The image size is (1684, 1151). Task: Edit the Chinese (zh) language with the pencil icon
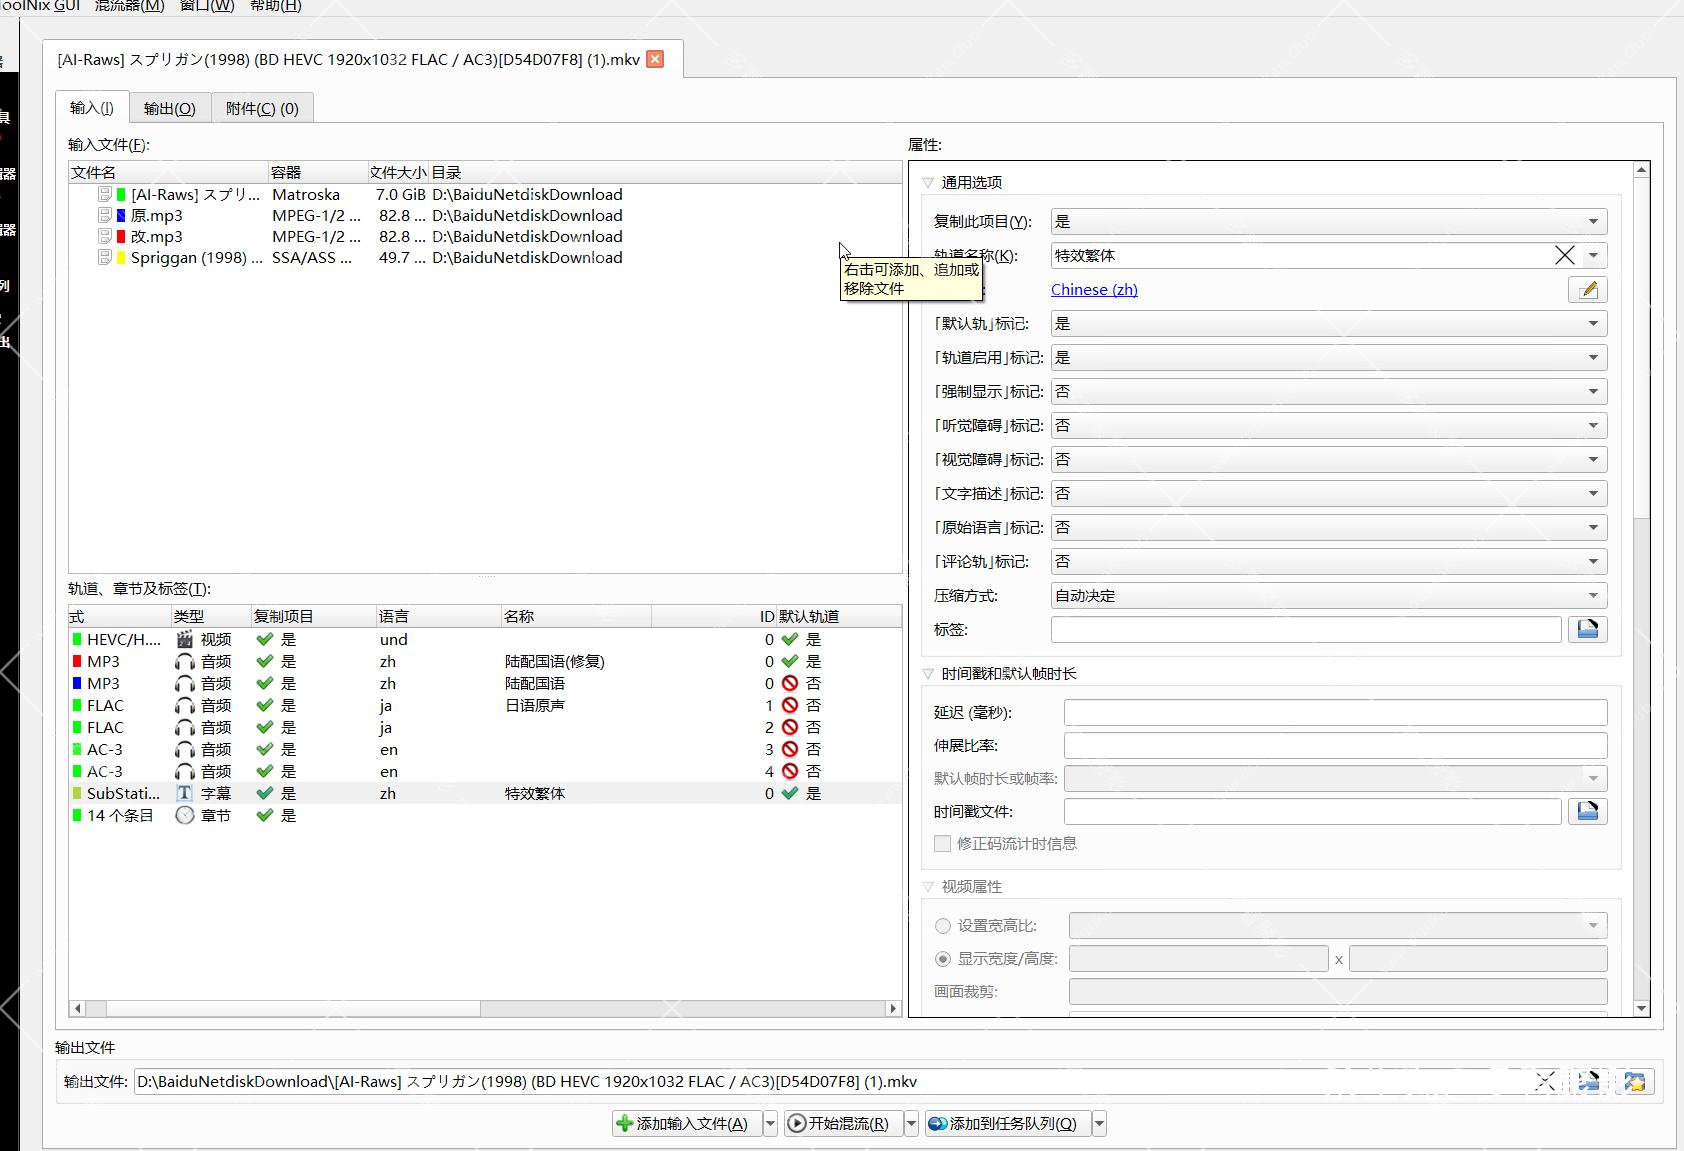[x=1587, y=290]
